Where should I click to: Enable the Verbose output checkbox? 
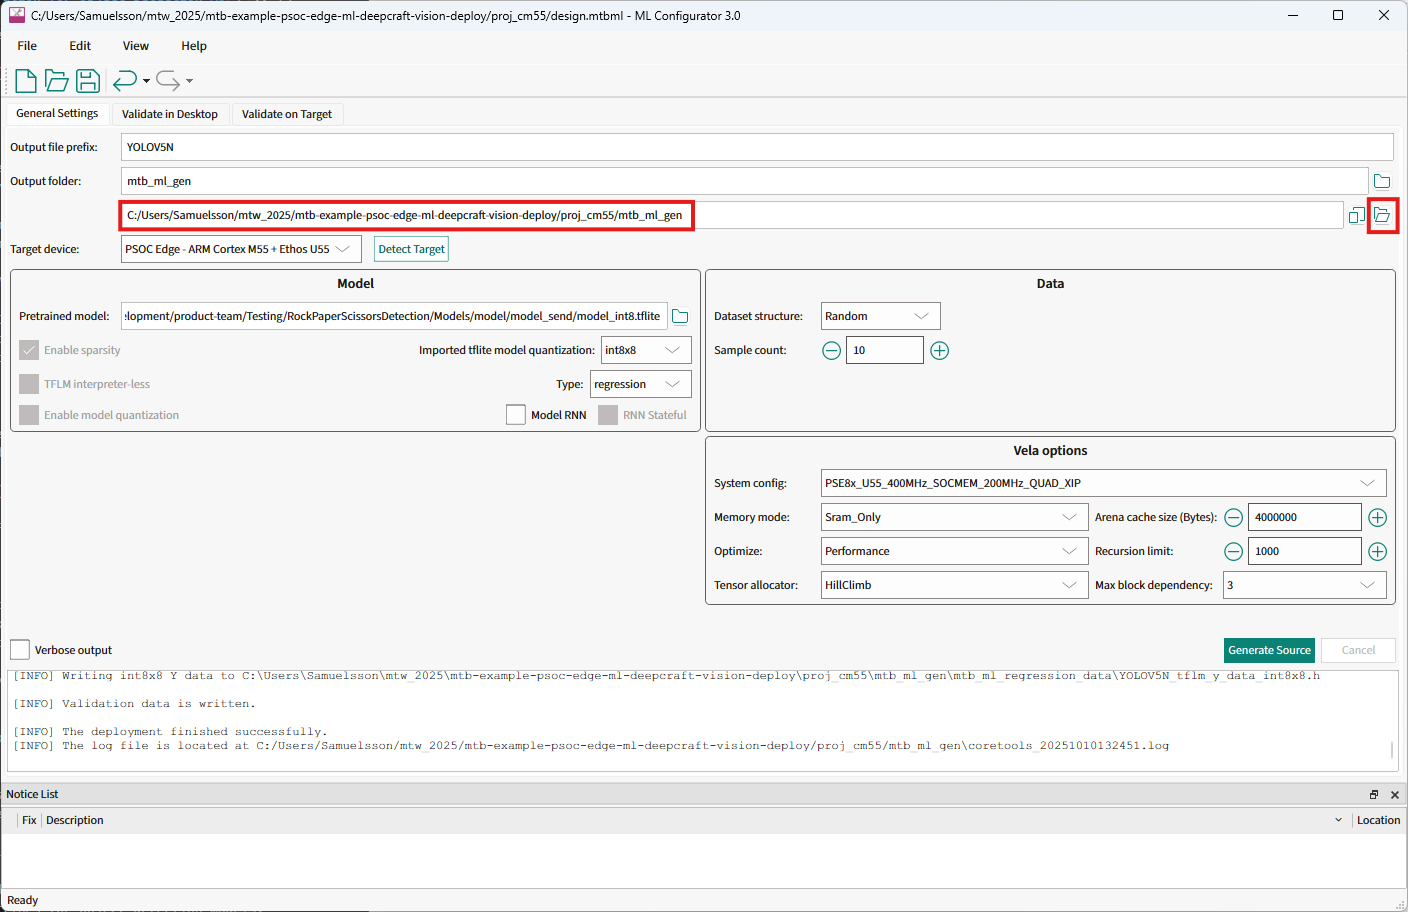(20, 650)
